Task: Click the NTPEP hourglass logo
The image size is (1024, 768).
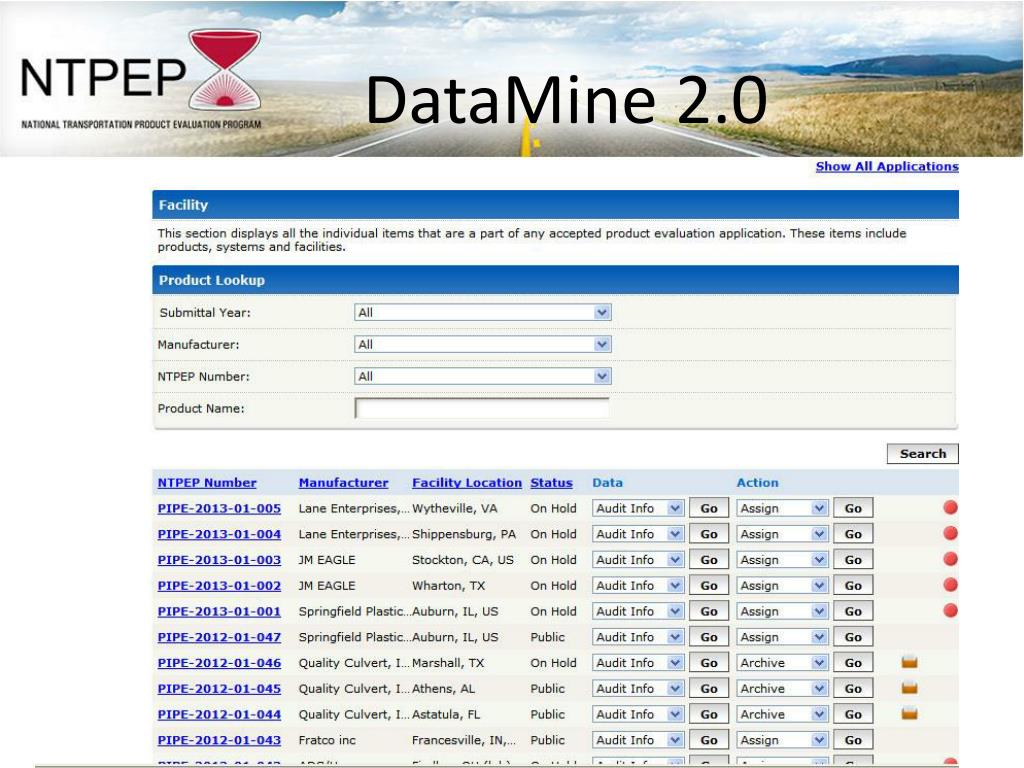Action: [225, 69]
